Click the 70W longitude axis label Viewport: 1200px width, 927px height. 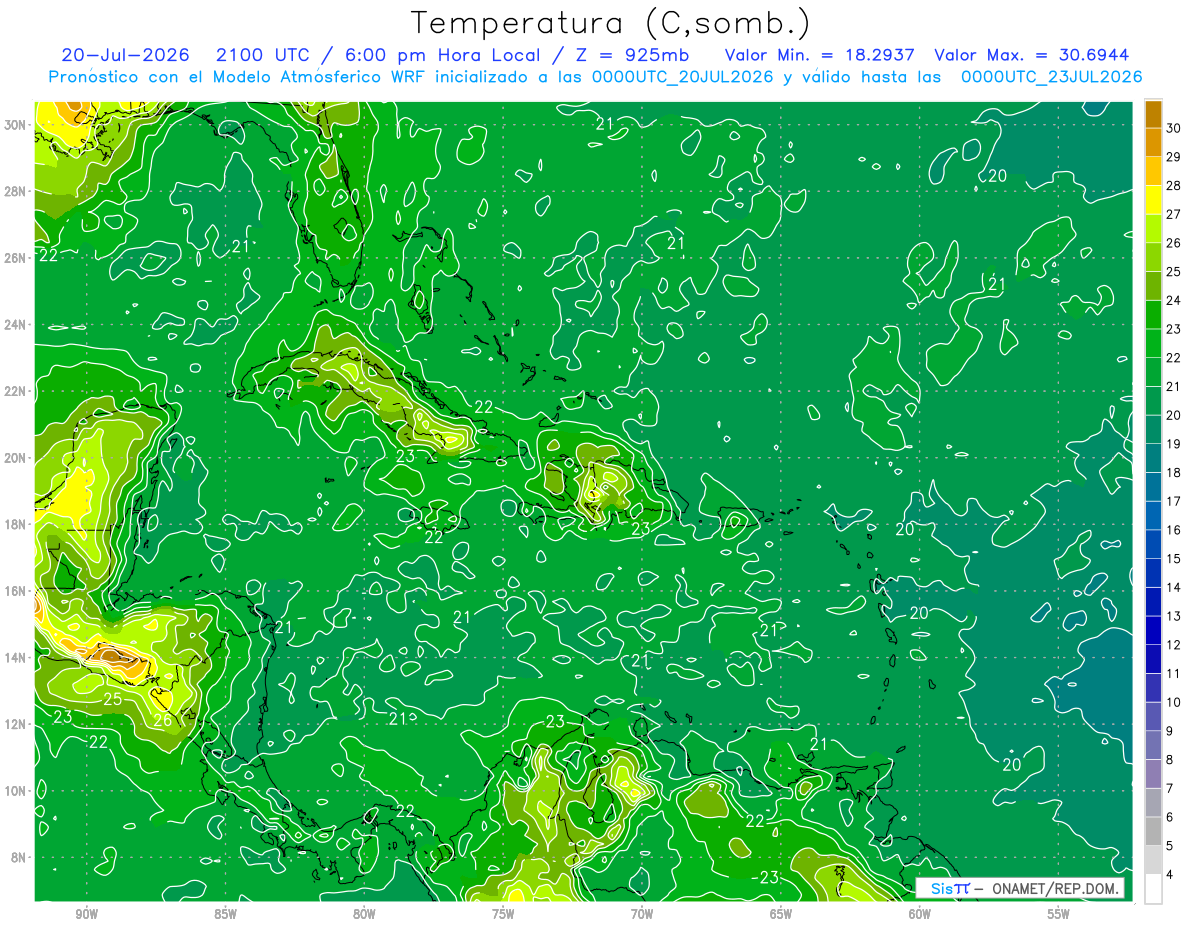click(642, 914)
